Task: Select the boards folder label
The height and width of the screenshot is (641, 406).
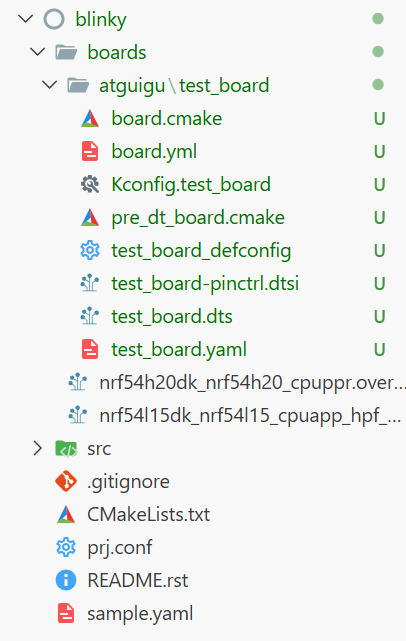Action: pos(117,52)
